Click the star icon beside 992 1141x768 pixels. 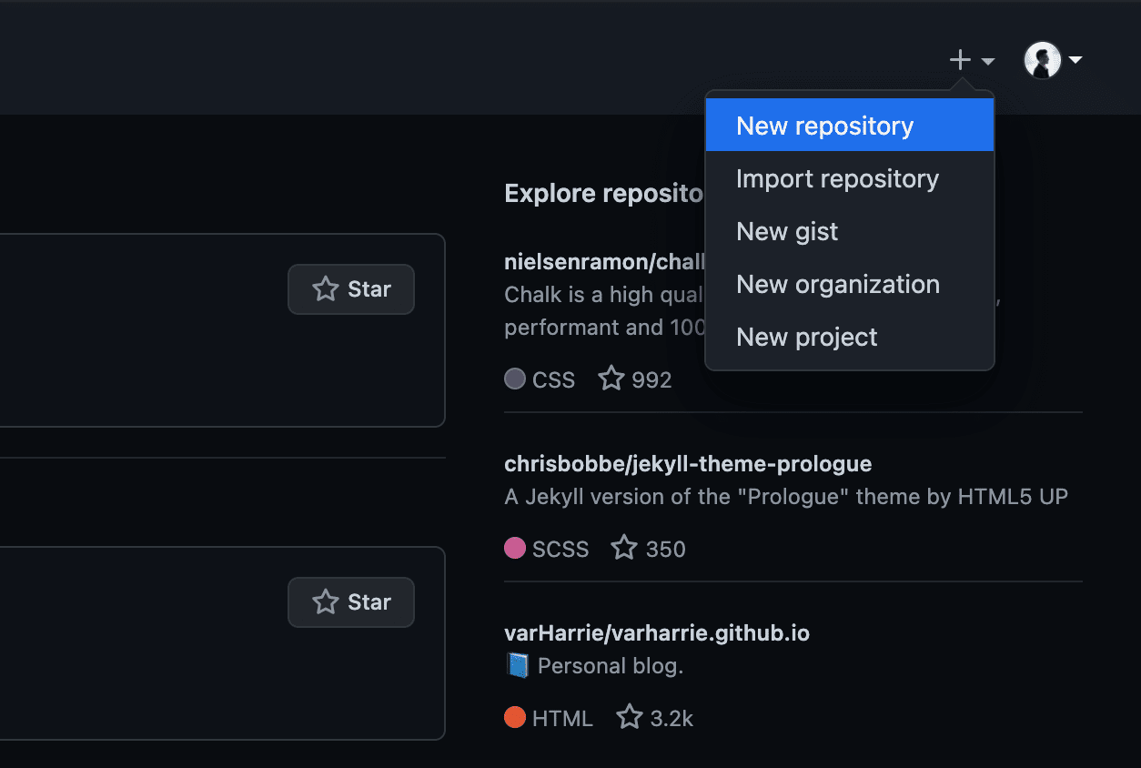[x=611, y=379]
